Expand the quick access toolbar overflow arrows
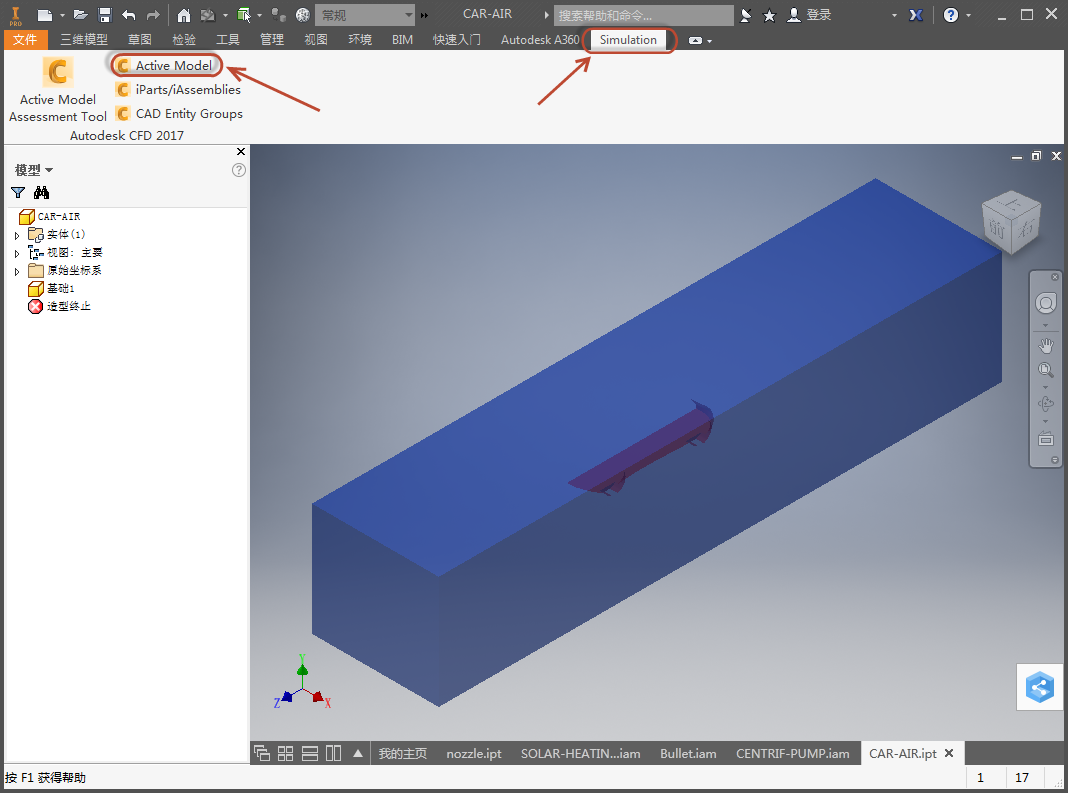The height and width of the screenshot is (793, 1068). (424, 15)
